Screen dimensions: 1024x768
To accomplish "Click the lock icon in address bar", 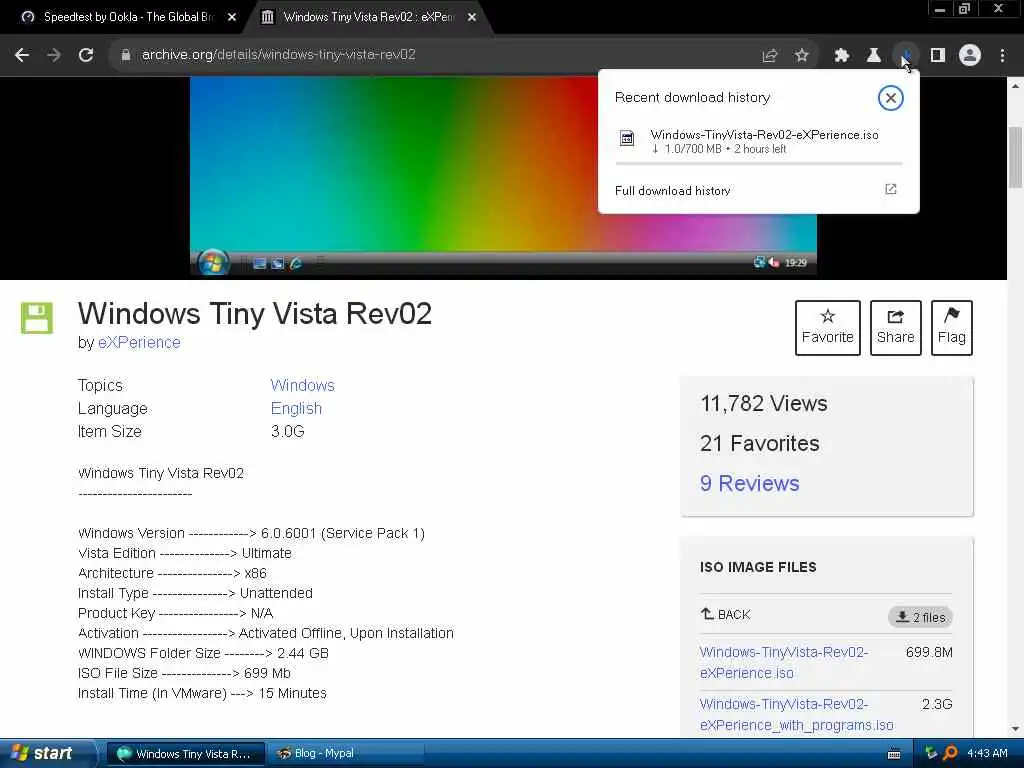I will tap(126, 55).
